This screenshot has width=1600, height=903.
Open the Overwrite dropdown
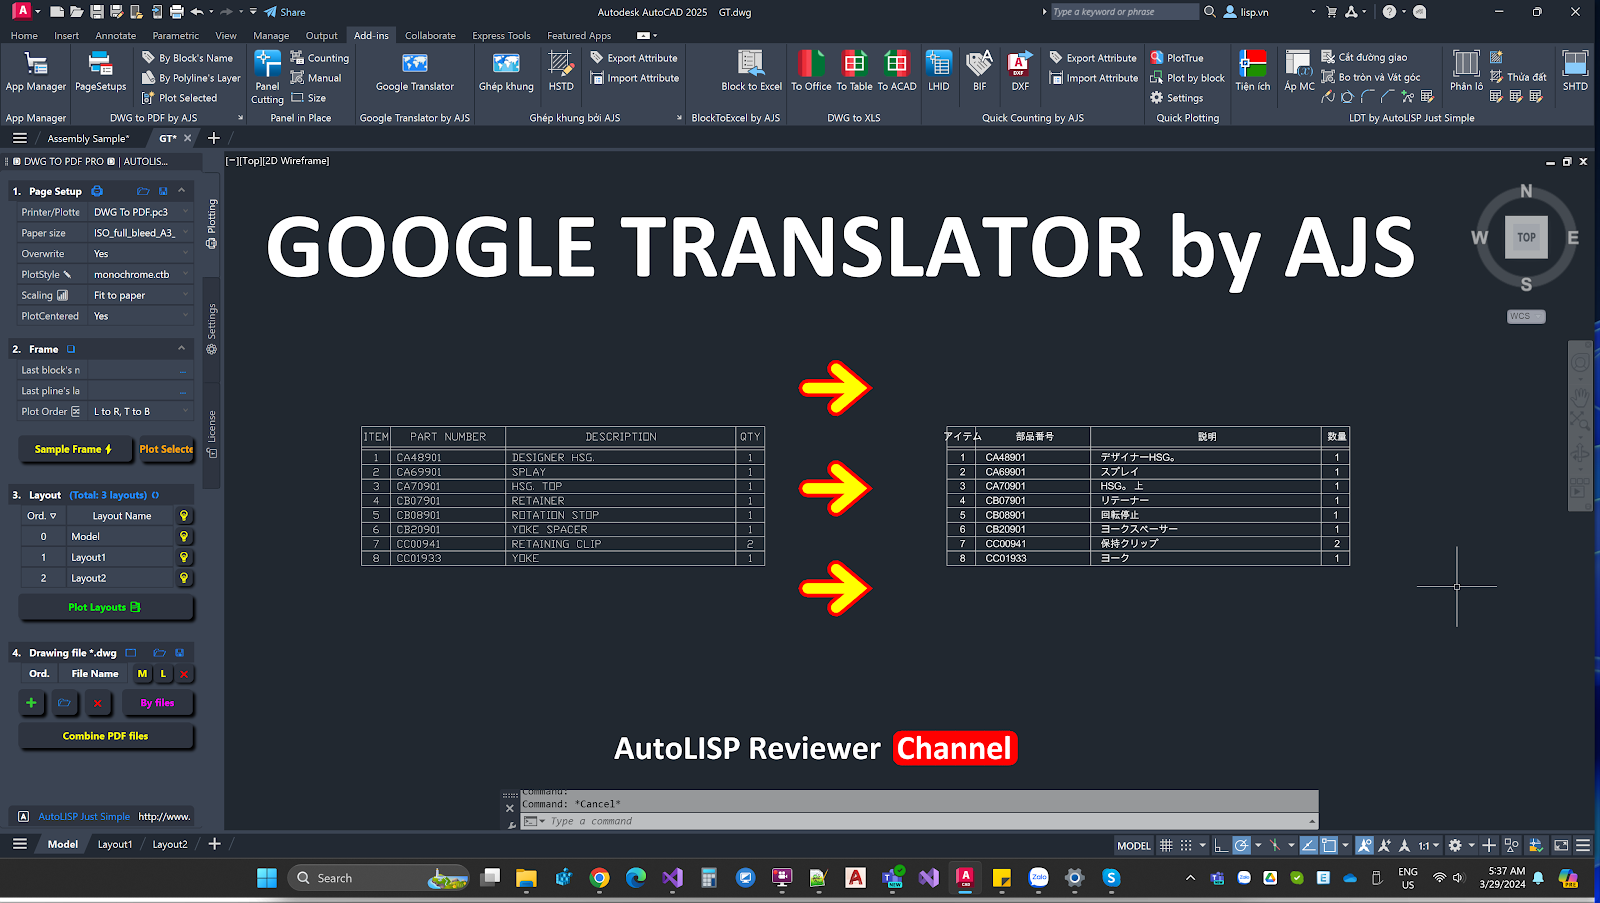coord(140,254)
